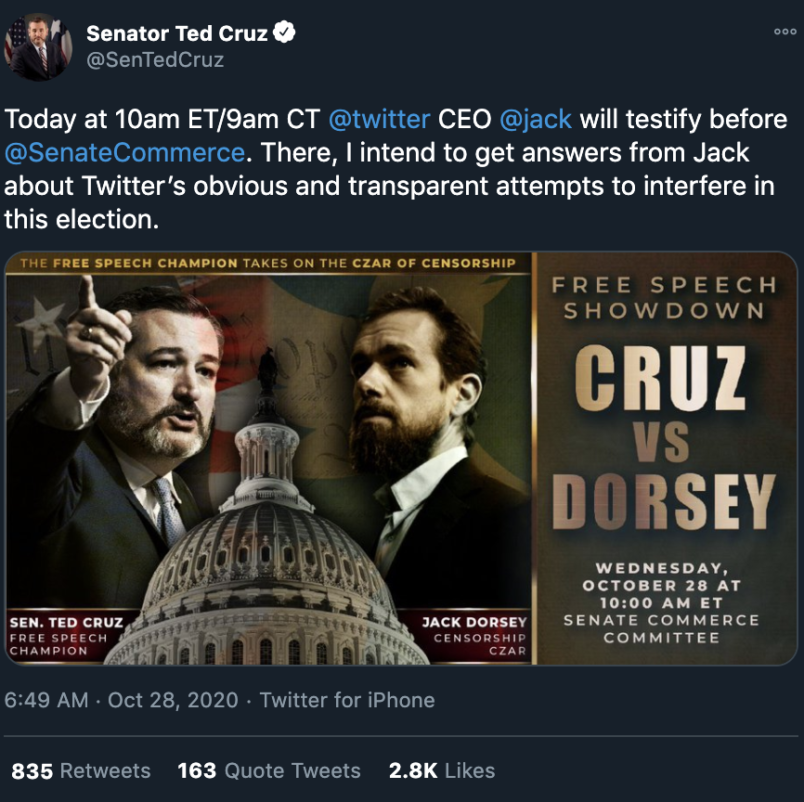Screen dimensions: 804x802
Task: Click Senator Ted Cruz's profile avatar
Action: tap(37, 46)
